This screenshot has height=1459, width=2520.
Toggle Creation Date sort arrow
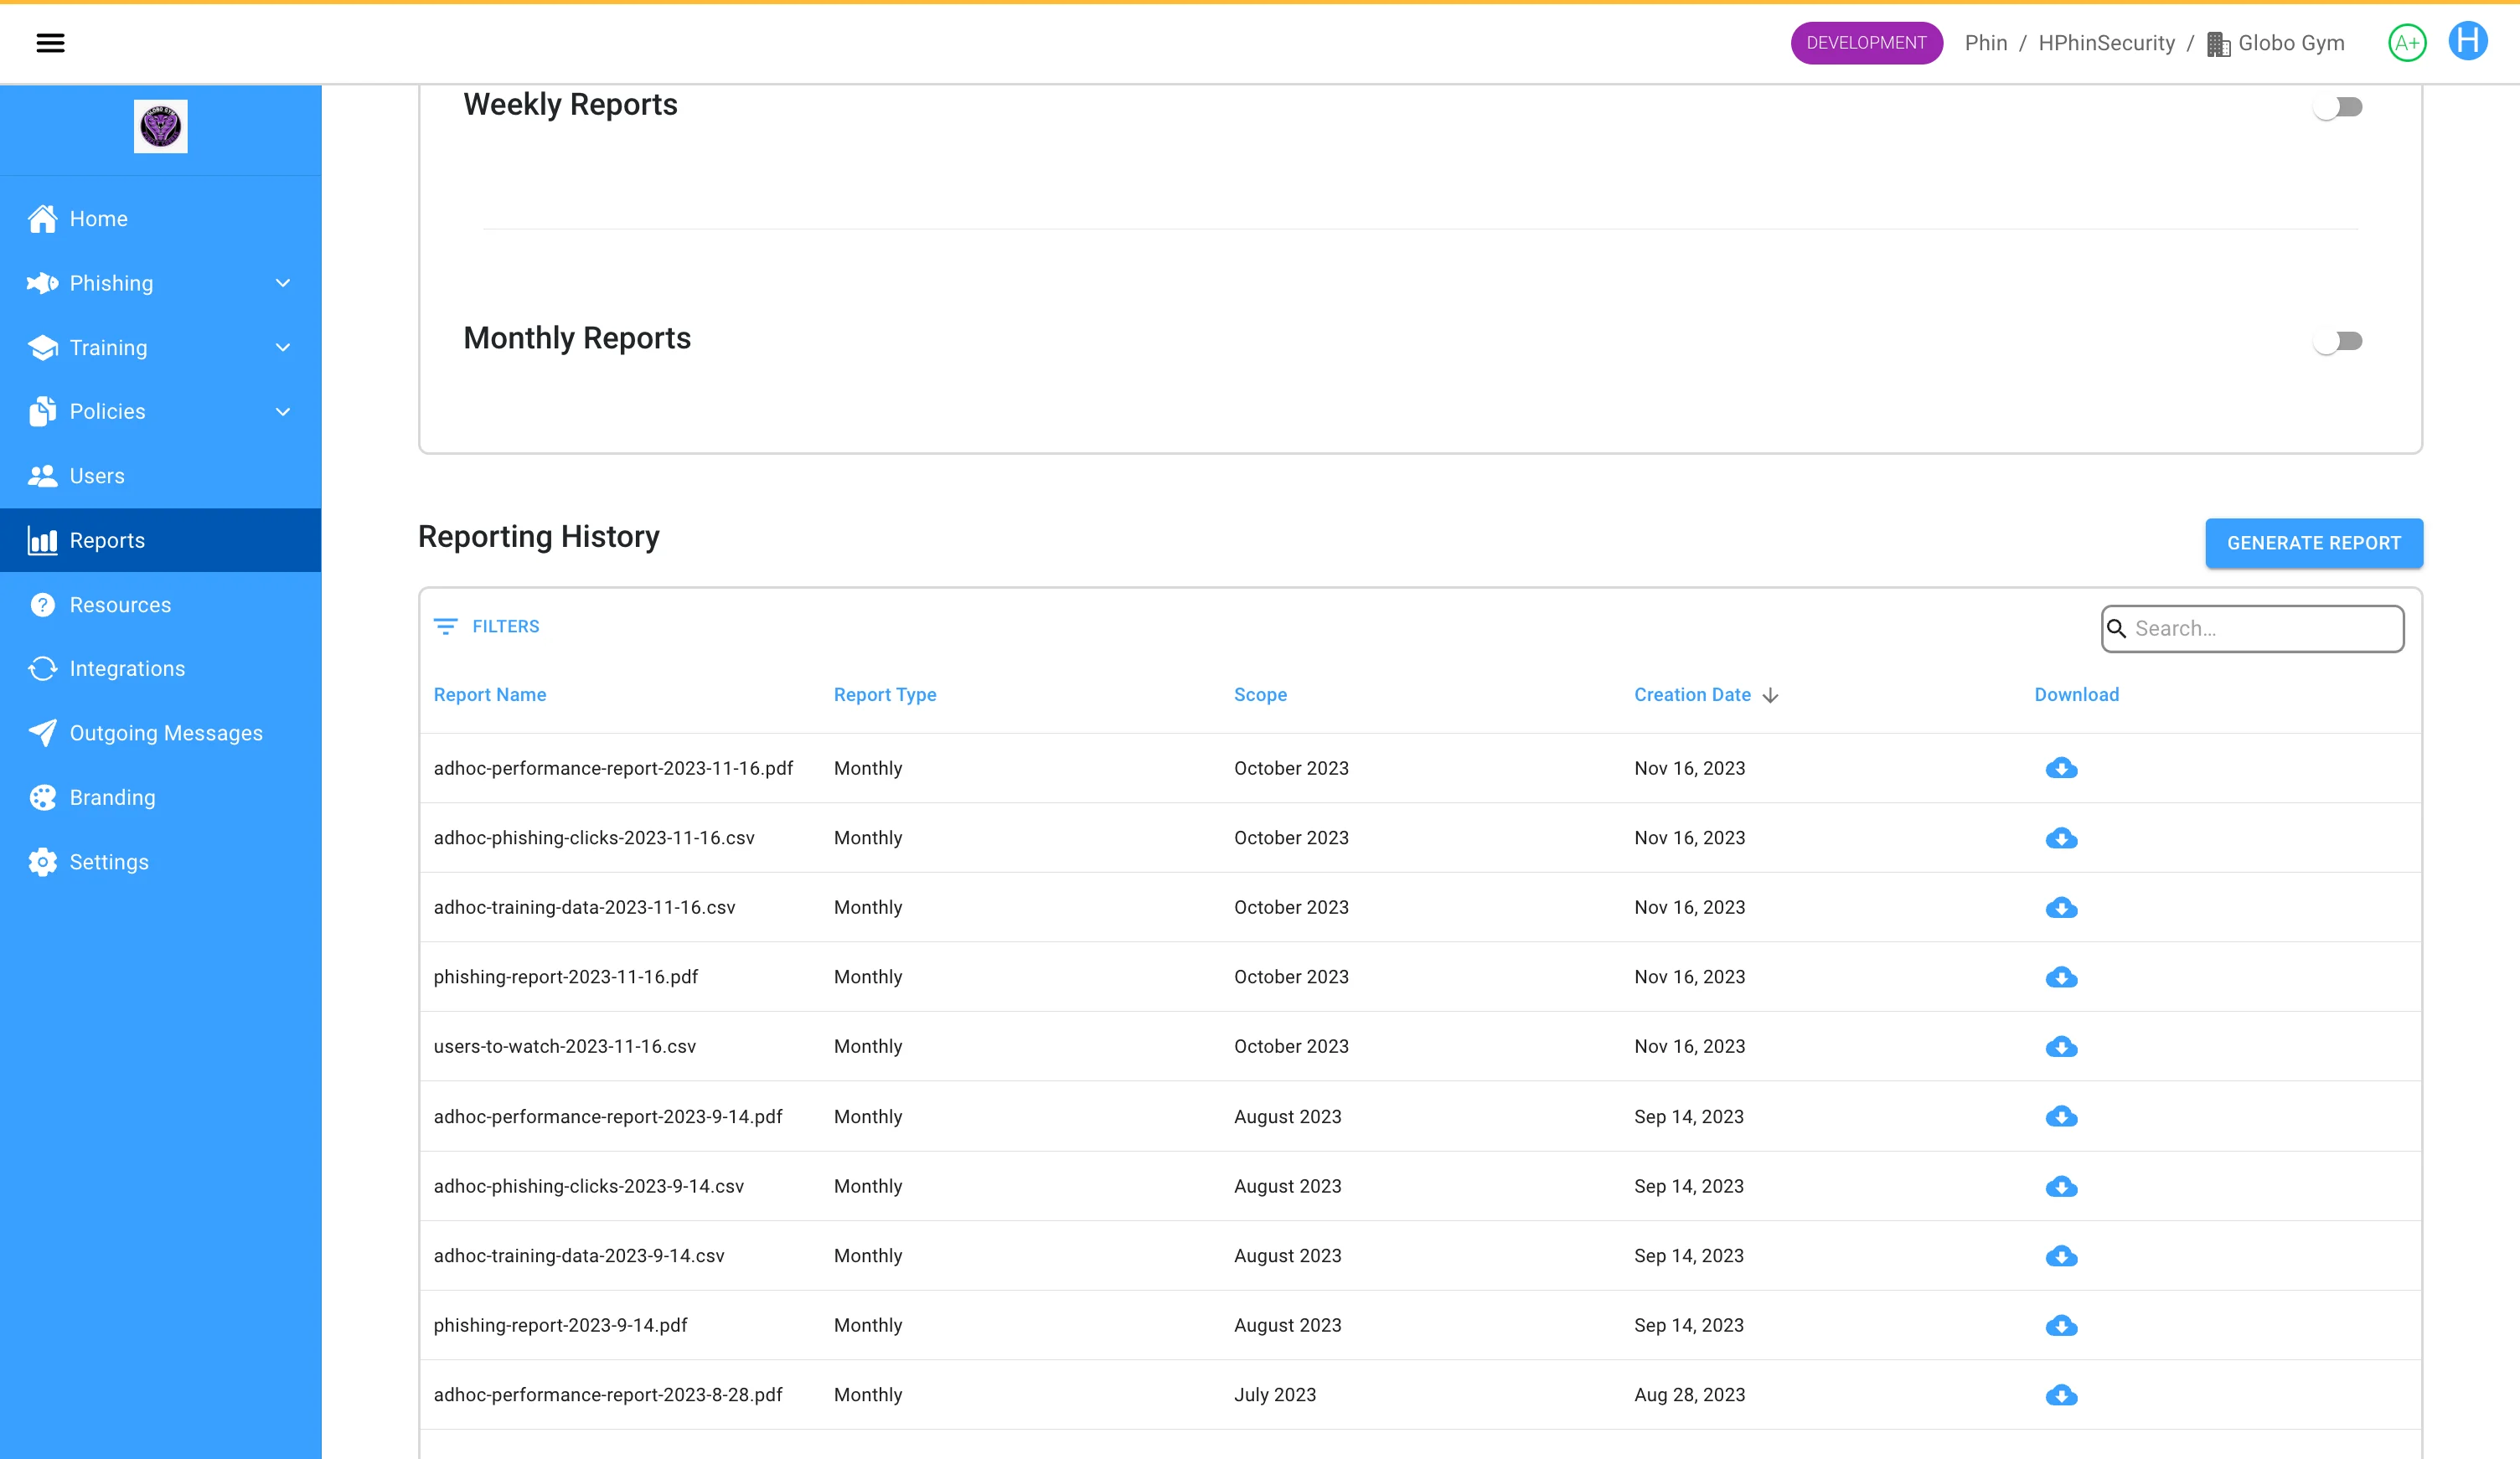(1770, 696)
